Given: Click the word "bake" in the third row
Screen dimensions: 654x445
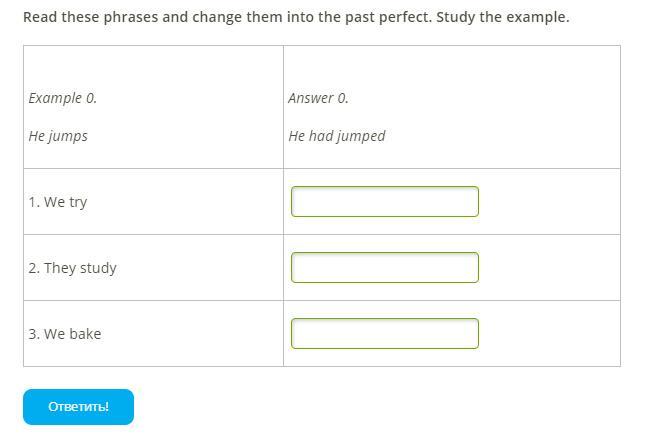Looking at the screenshot, I should pos(85,334).
